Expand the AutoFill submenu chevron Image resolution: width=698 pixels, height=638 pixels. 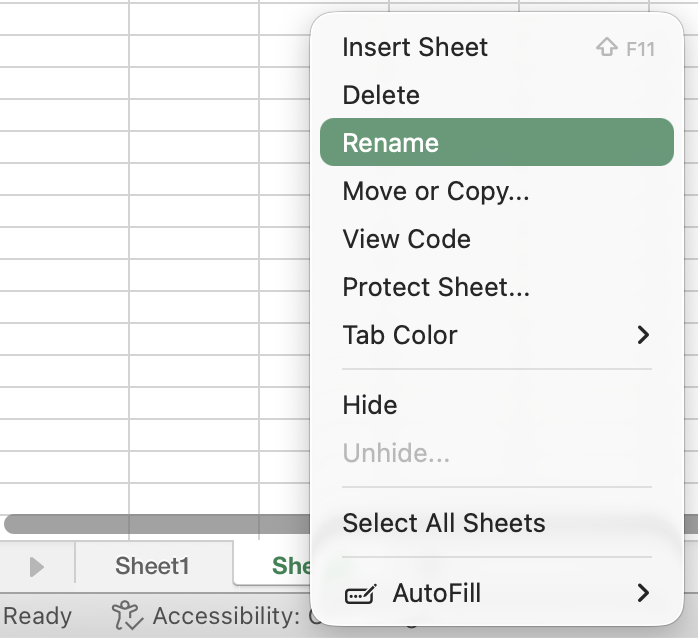pos(643,593)
